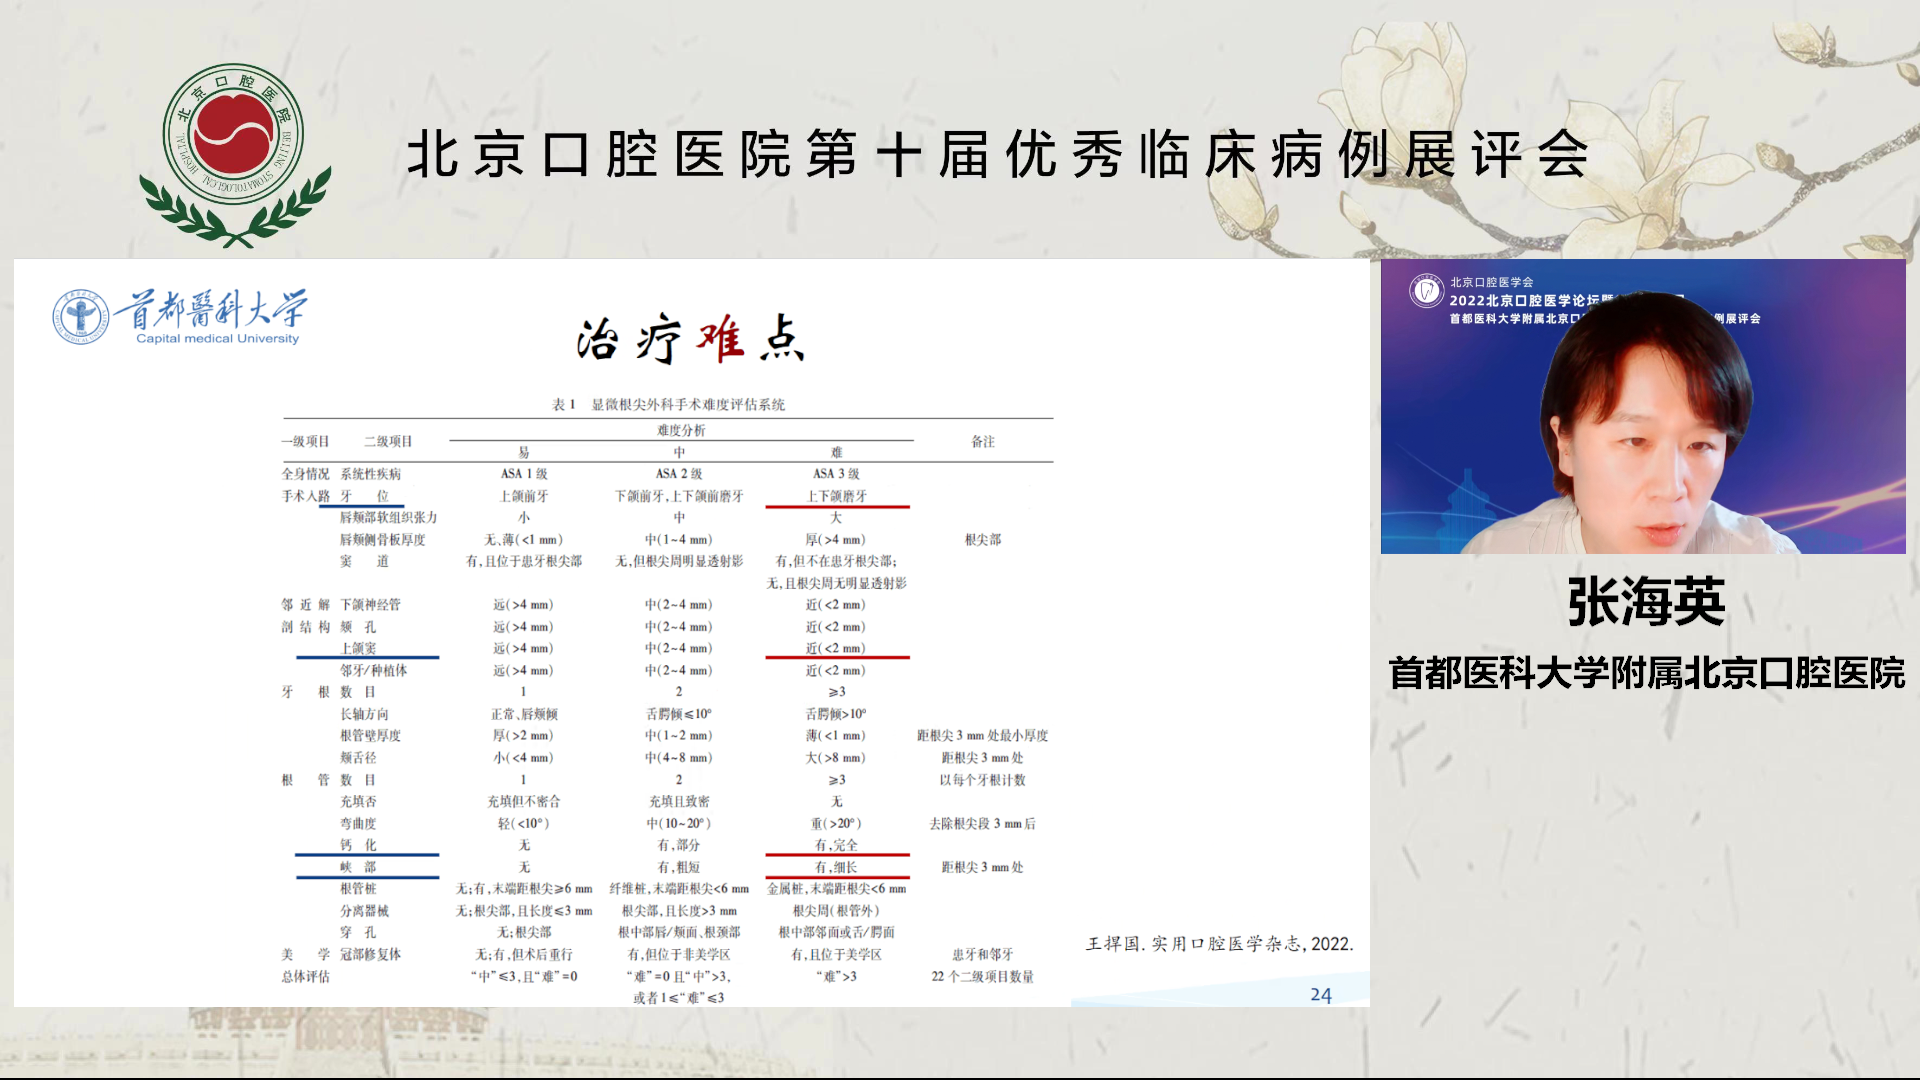This screenshot has width=1920, height=1080.
Task: Click the banner title 北京口腔医院第十届优秀临床病例展评会
Action: [996, 155]
